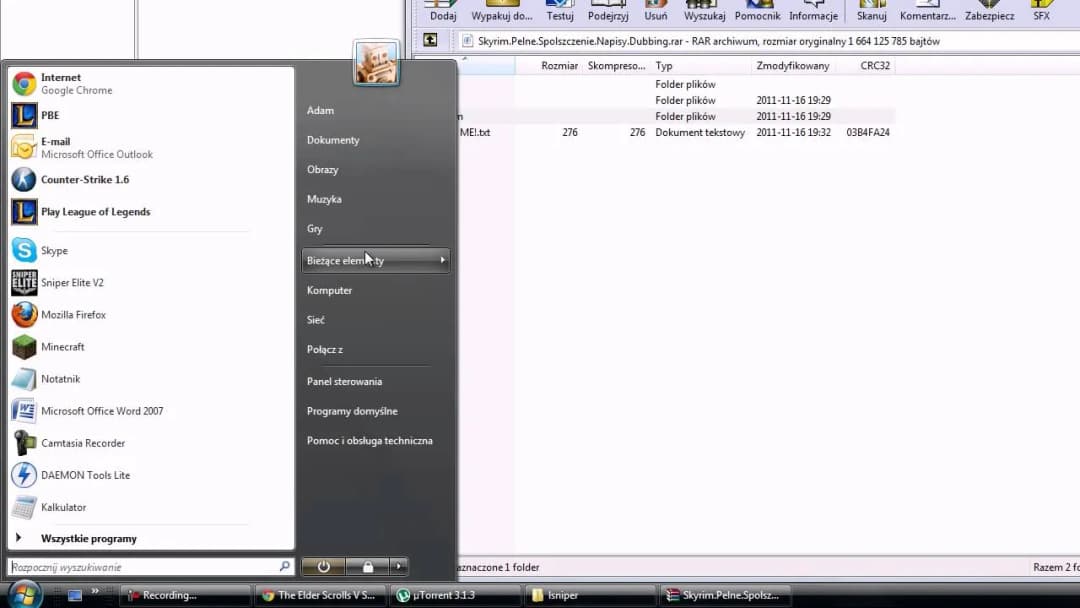Expand Bieżące elementy submenu

[376, 261]
